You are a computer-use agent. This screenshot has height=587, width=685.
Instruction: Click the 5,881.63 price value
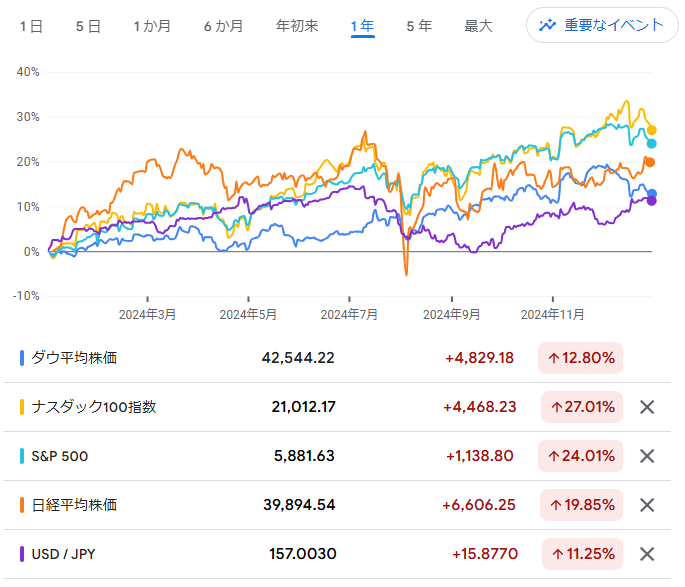point(304,456)
